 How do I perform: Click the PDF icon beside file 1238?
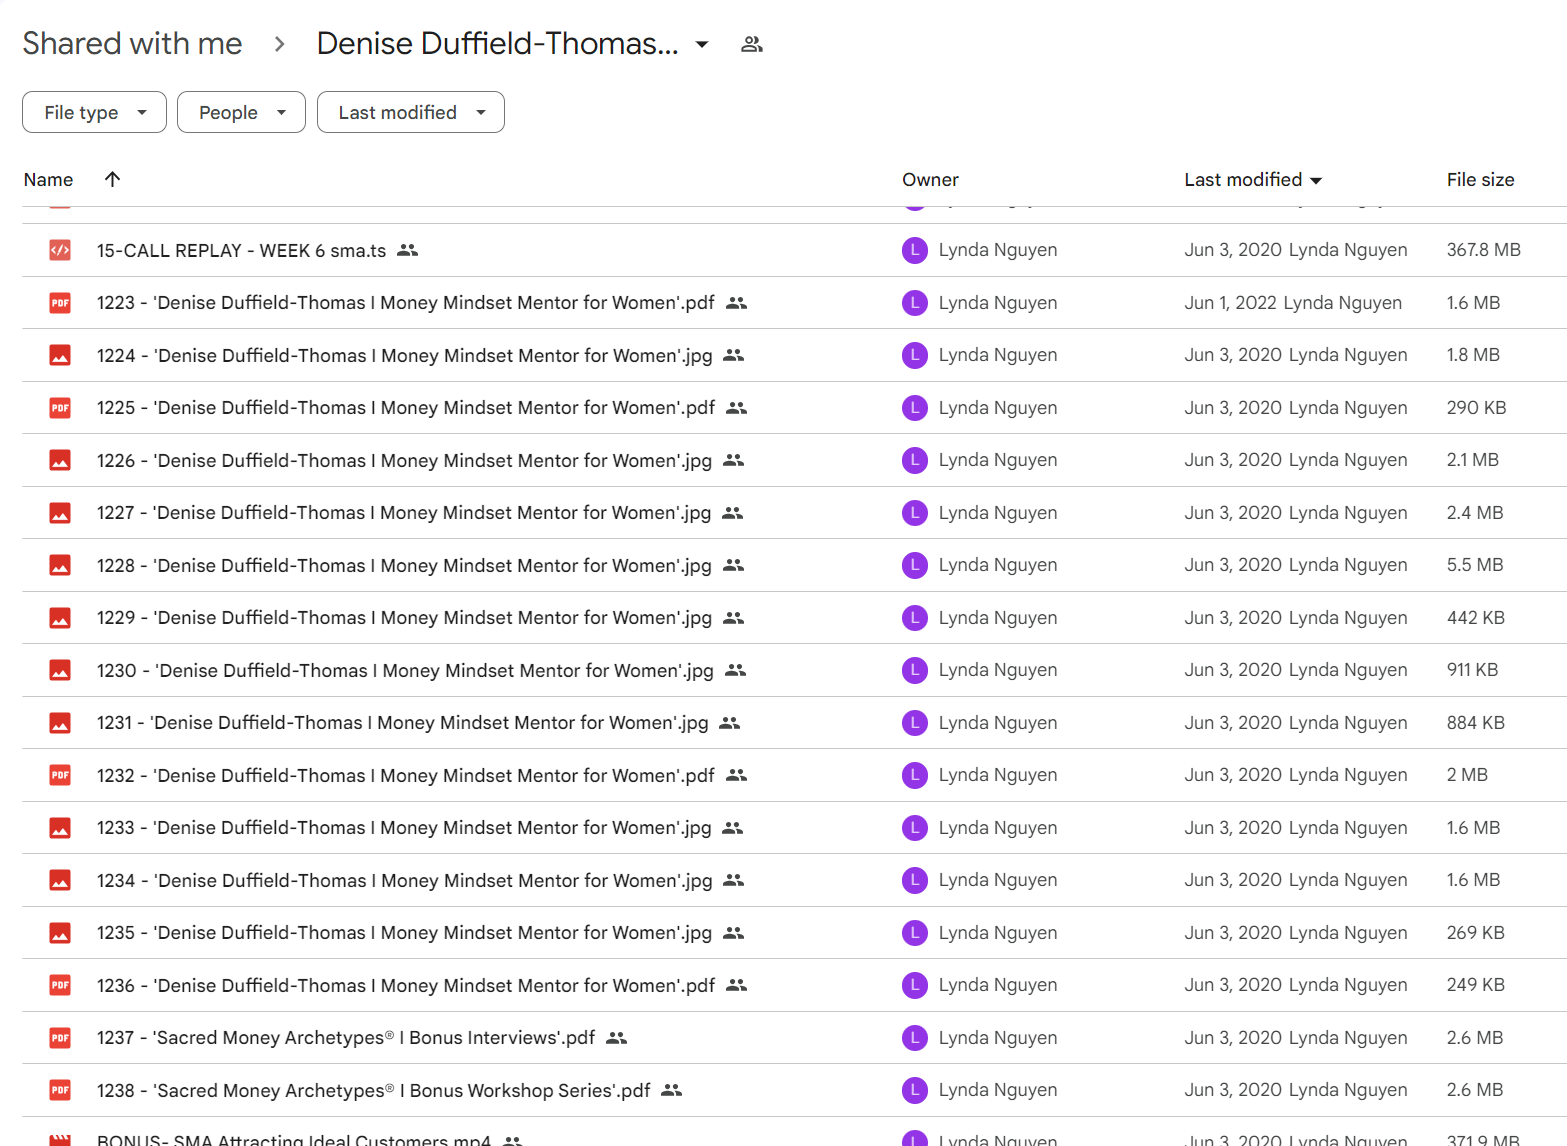[x=60, y=1090]
